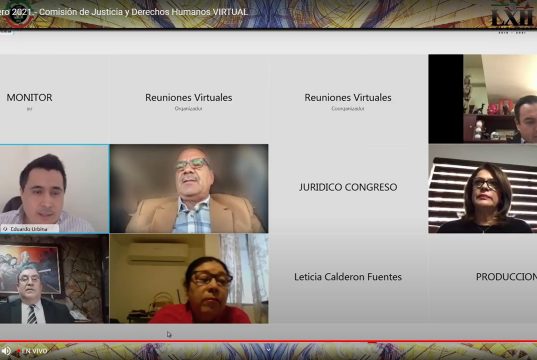Click the Reuniones Virtuales Organizador tile
This screenshot has width=537, height=360.
tap(189, 99)
